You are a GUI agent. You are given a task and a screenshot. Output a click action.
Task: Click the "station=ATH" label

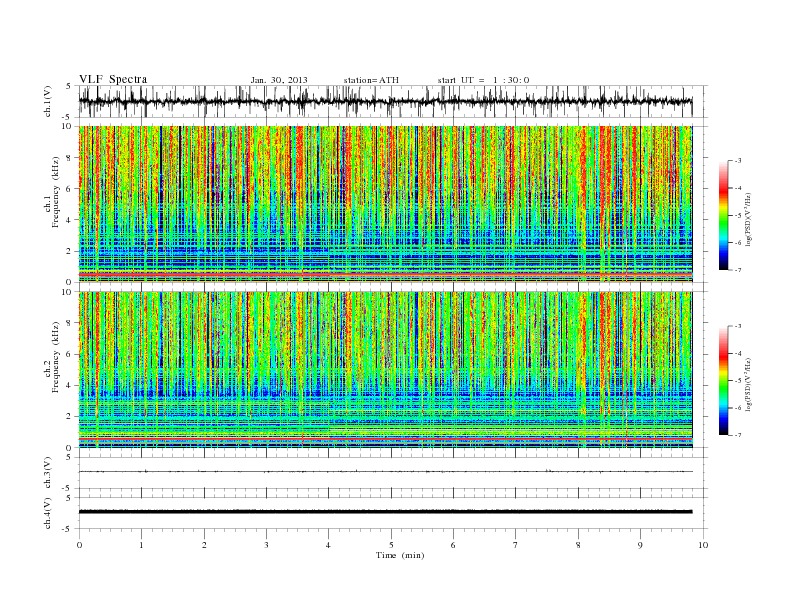pyautogui.click(x=371, y=80)
